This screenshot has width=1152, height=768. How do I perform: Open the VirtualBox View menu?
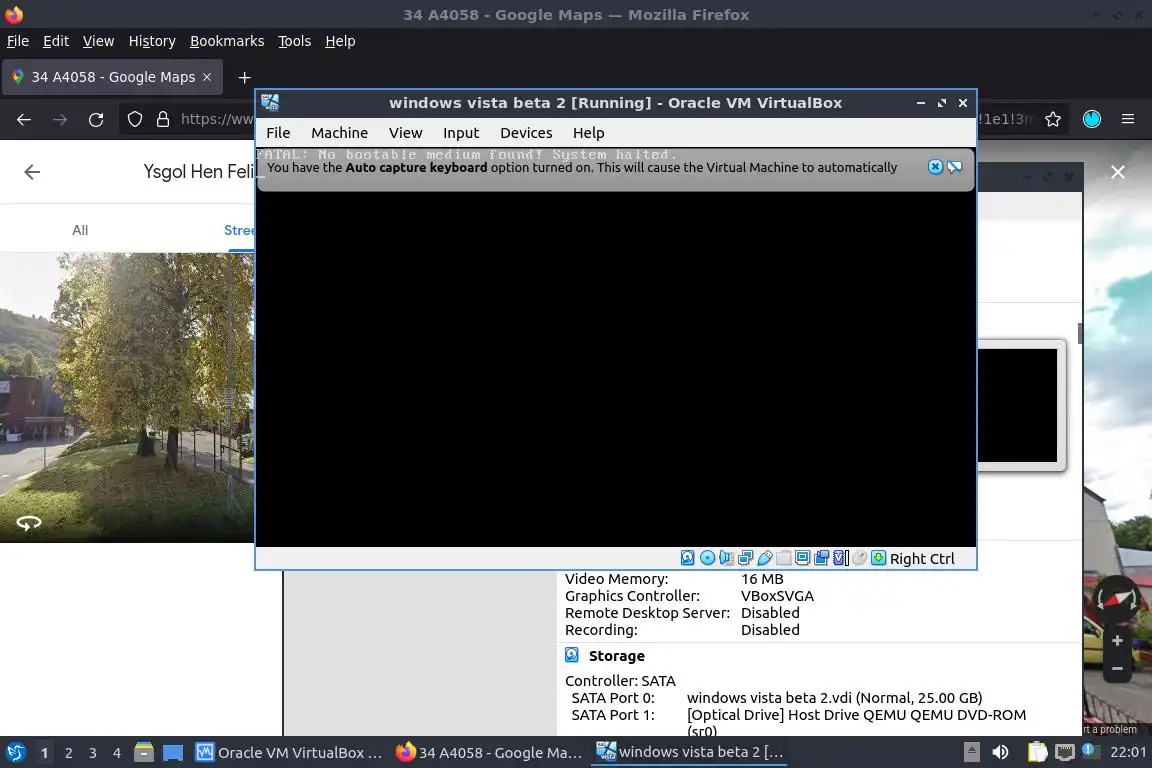tap(406, 133)
